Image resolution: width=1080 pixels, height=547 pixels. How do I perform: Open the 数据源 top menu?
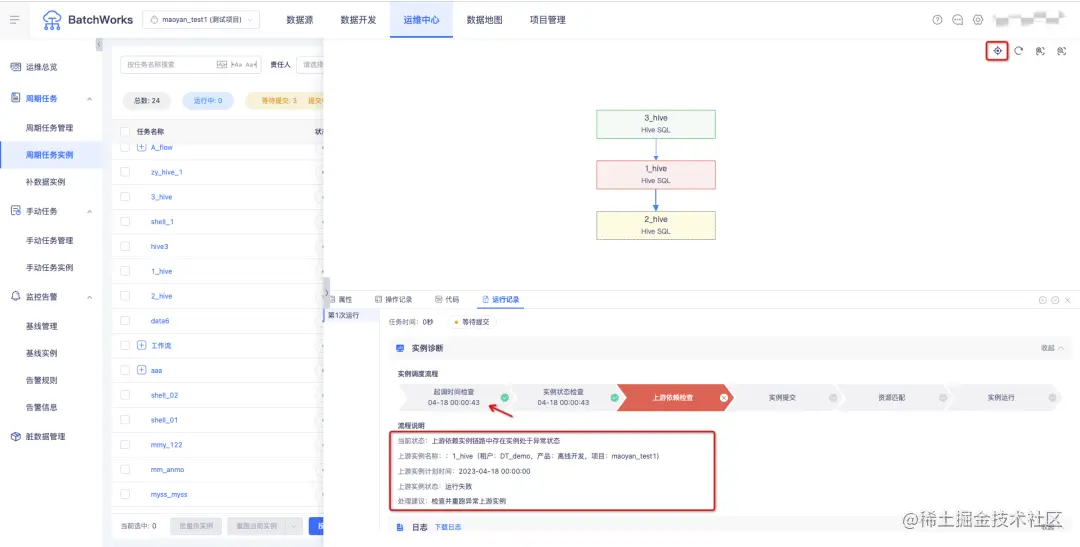click(x=300, y=20)
